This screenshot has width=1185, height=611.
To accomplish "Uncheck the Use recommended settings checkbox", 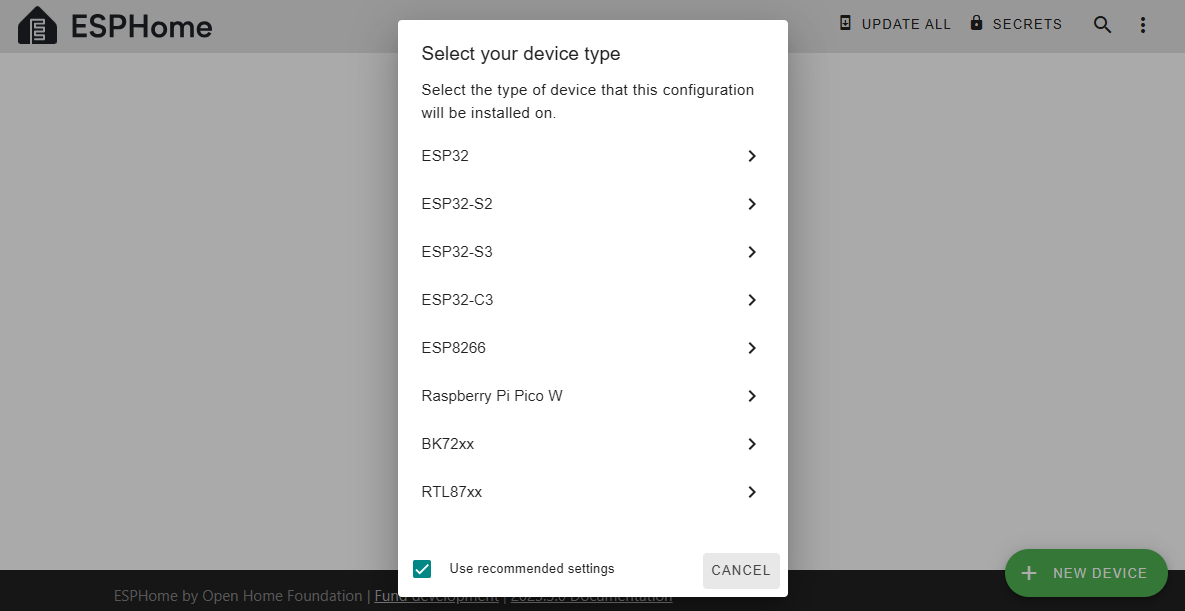I will click(422, 569).
